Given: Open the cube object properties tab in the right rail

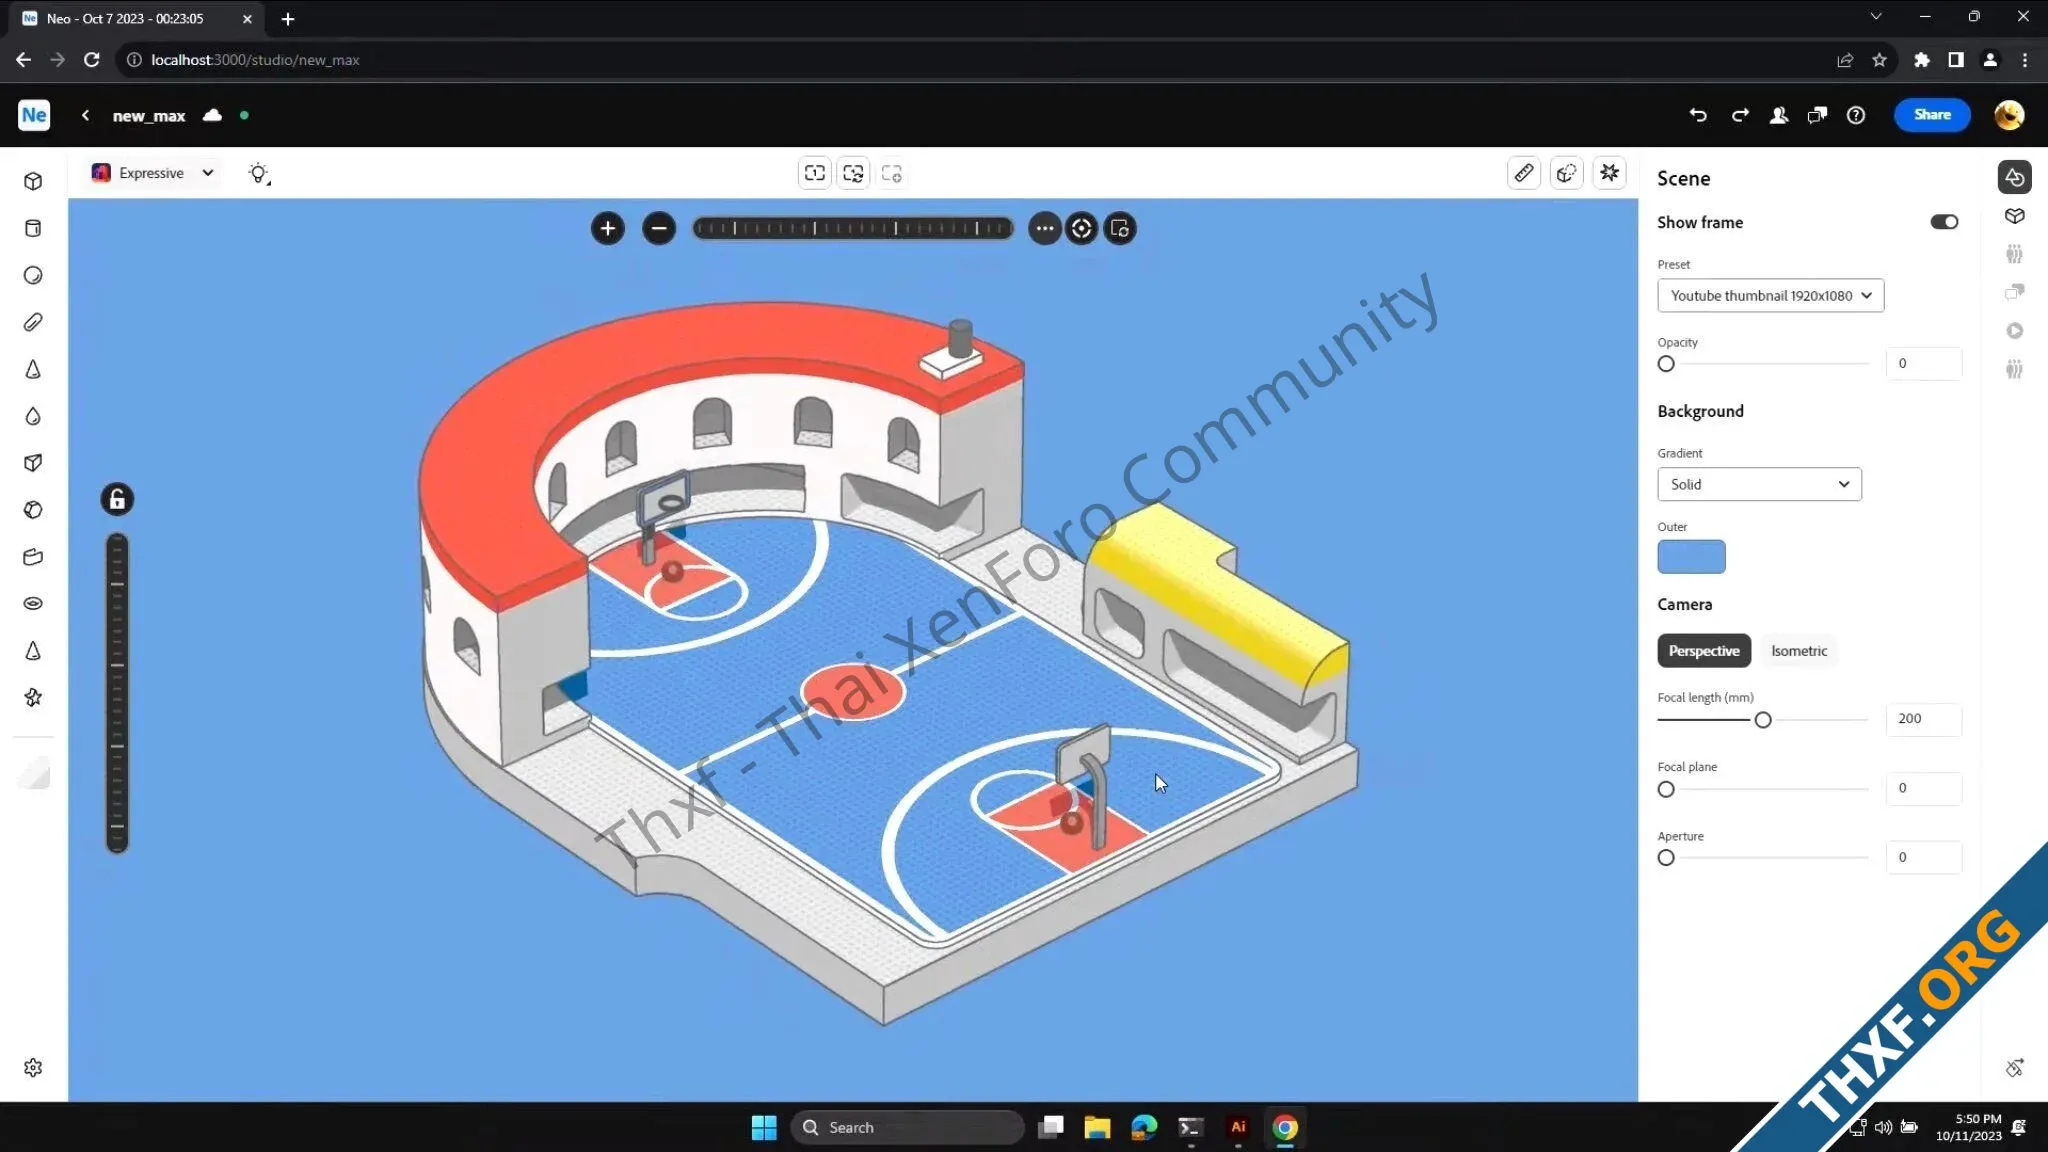Looking at the screenshot, I should [x=2014, y=216].
